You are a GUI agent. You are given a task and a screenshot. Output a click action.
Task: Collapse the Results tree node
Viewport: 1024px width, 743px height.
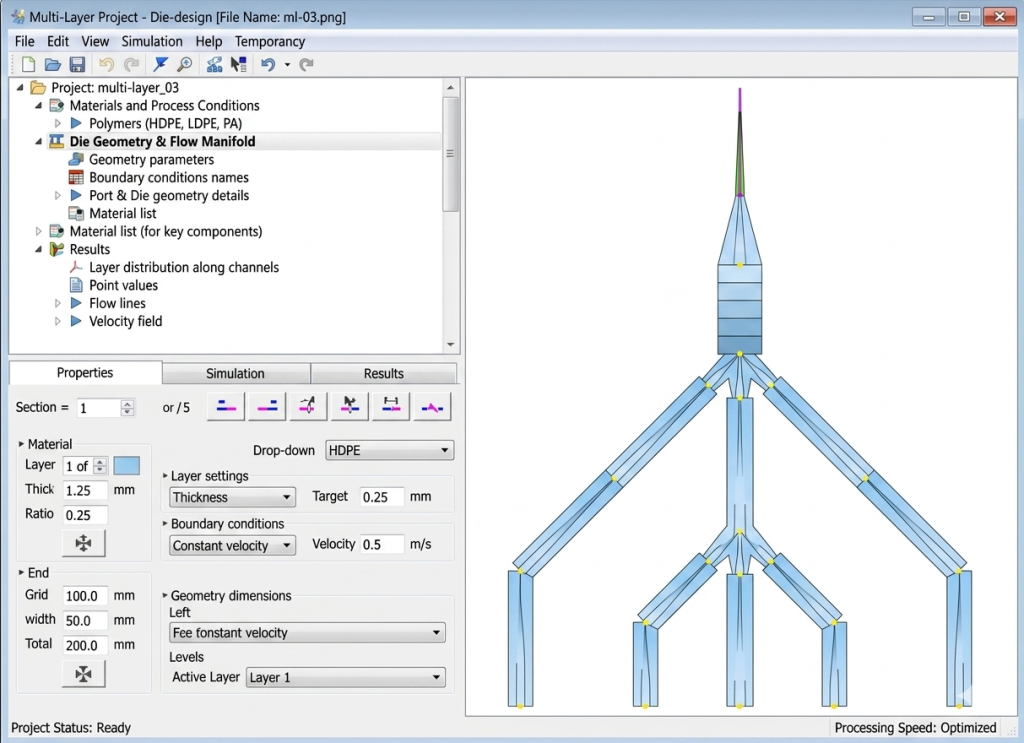pyautogui.click(x=38, y=249)
